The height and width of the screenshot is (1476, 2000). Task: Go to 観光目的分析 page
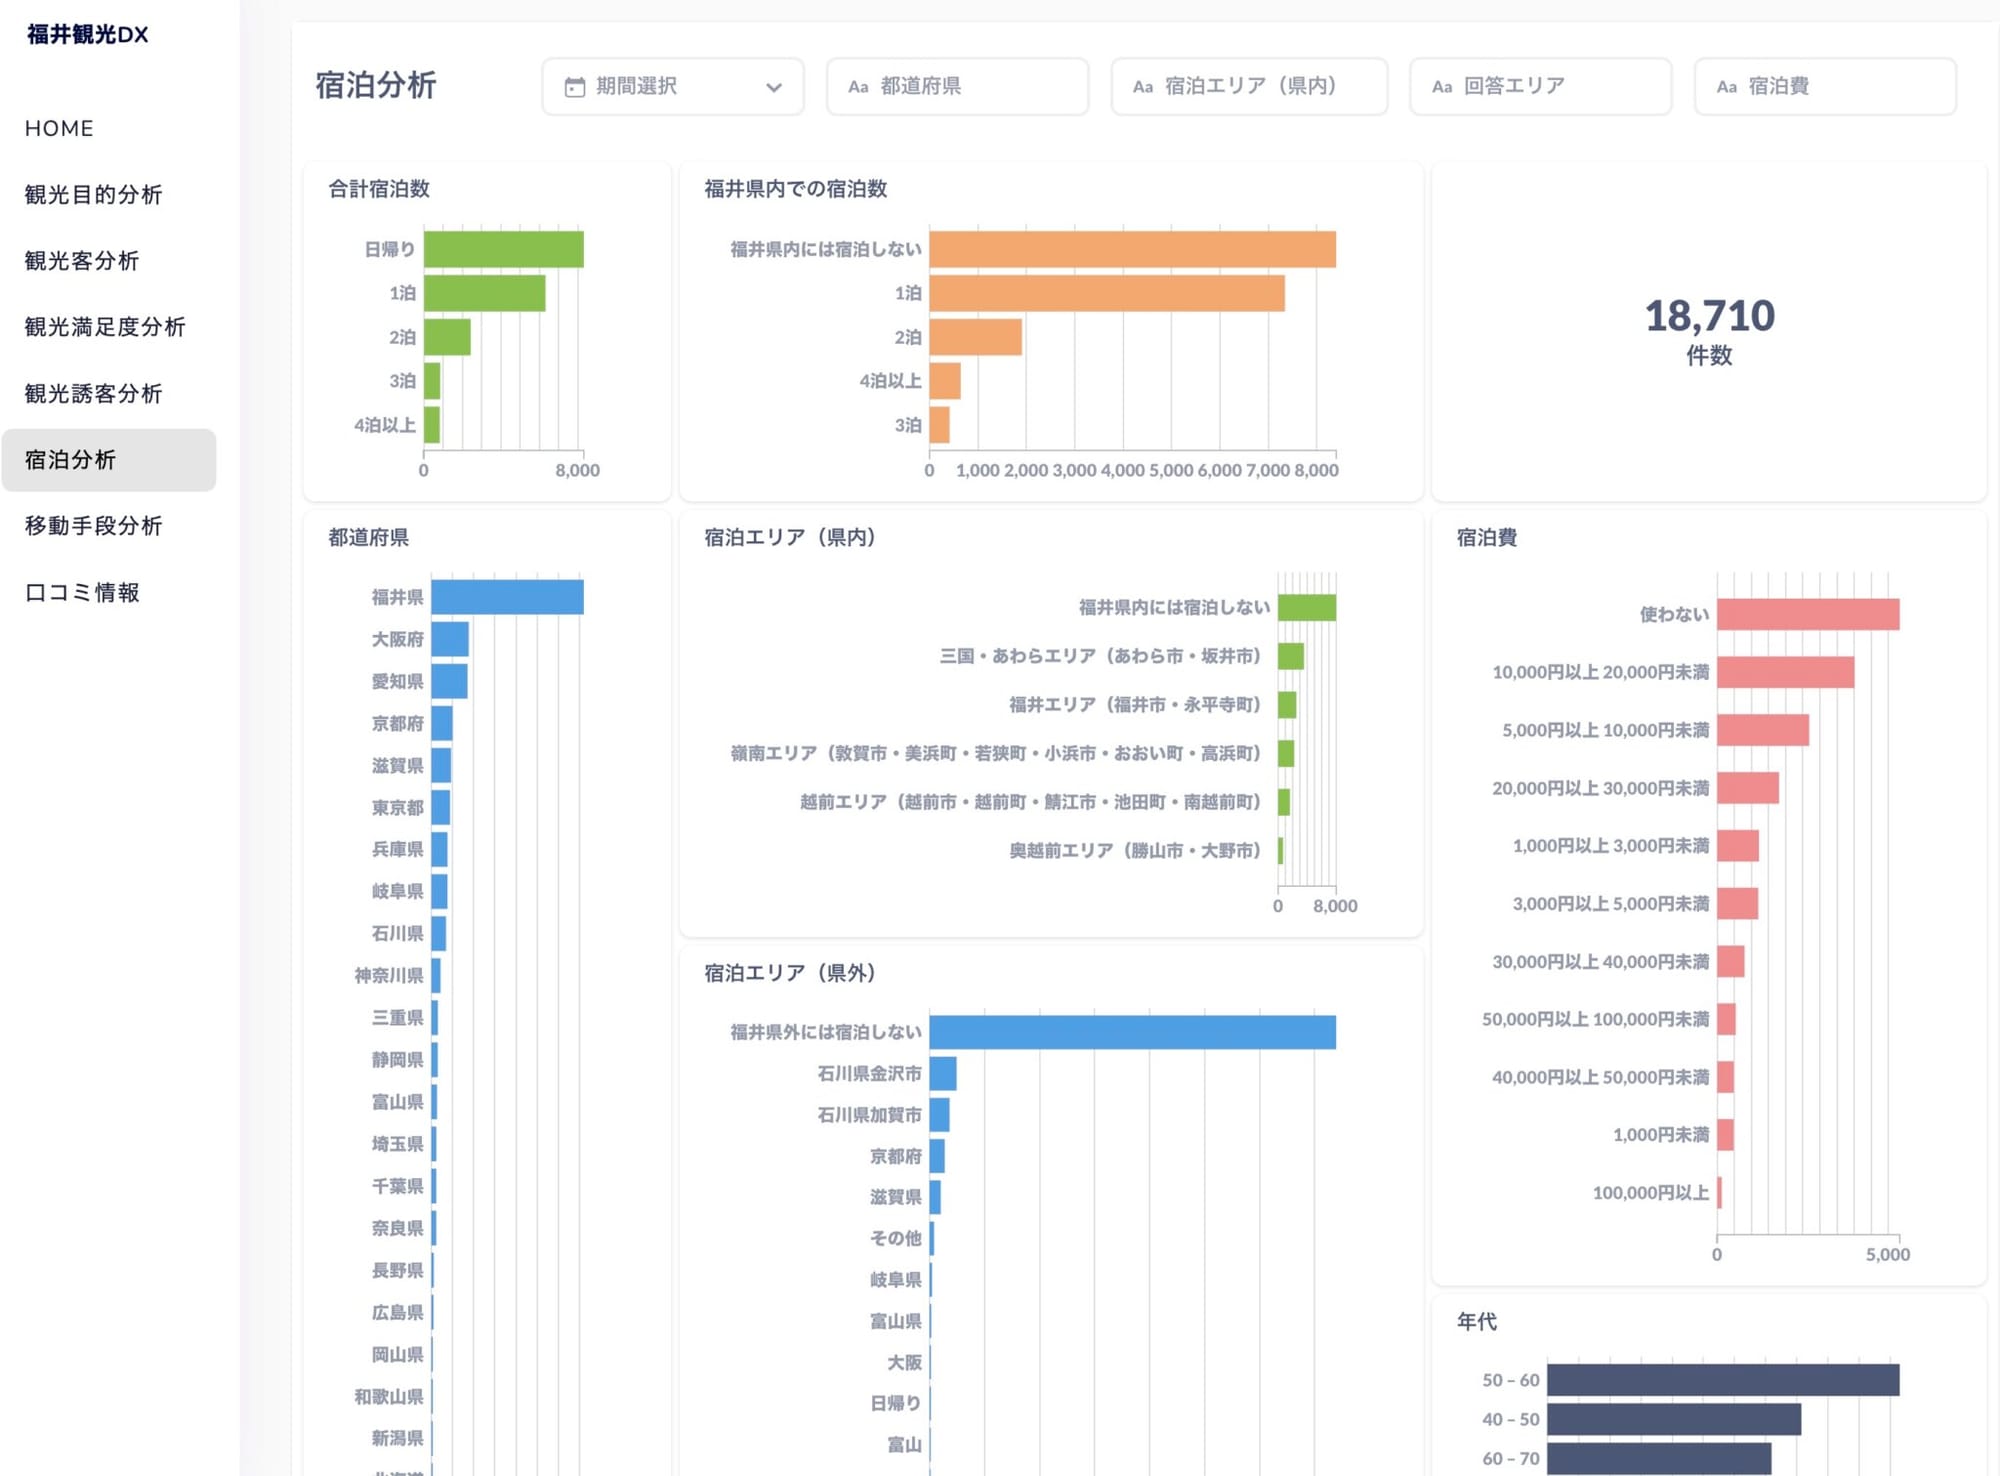pos(93,194)
